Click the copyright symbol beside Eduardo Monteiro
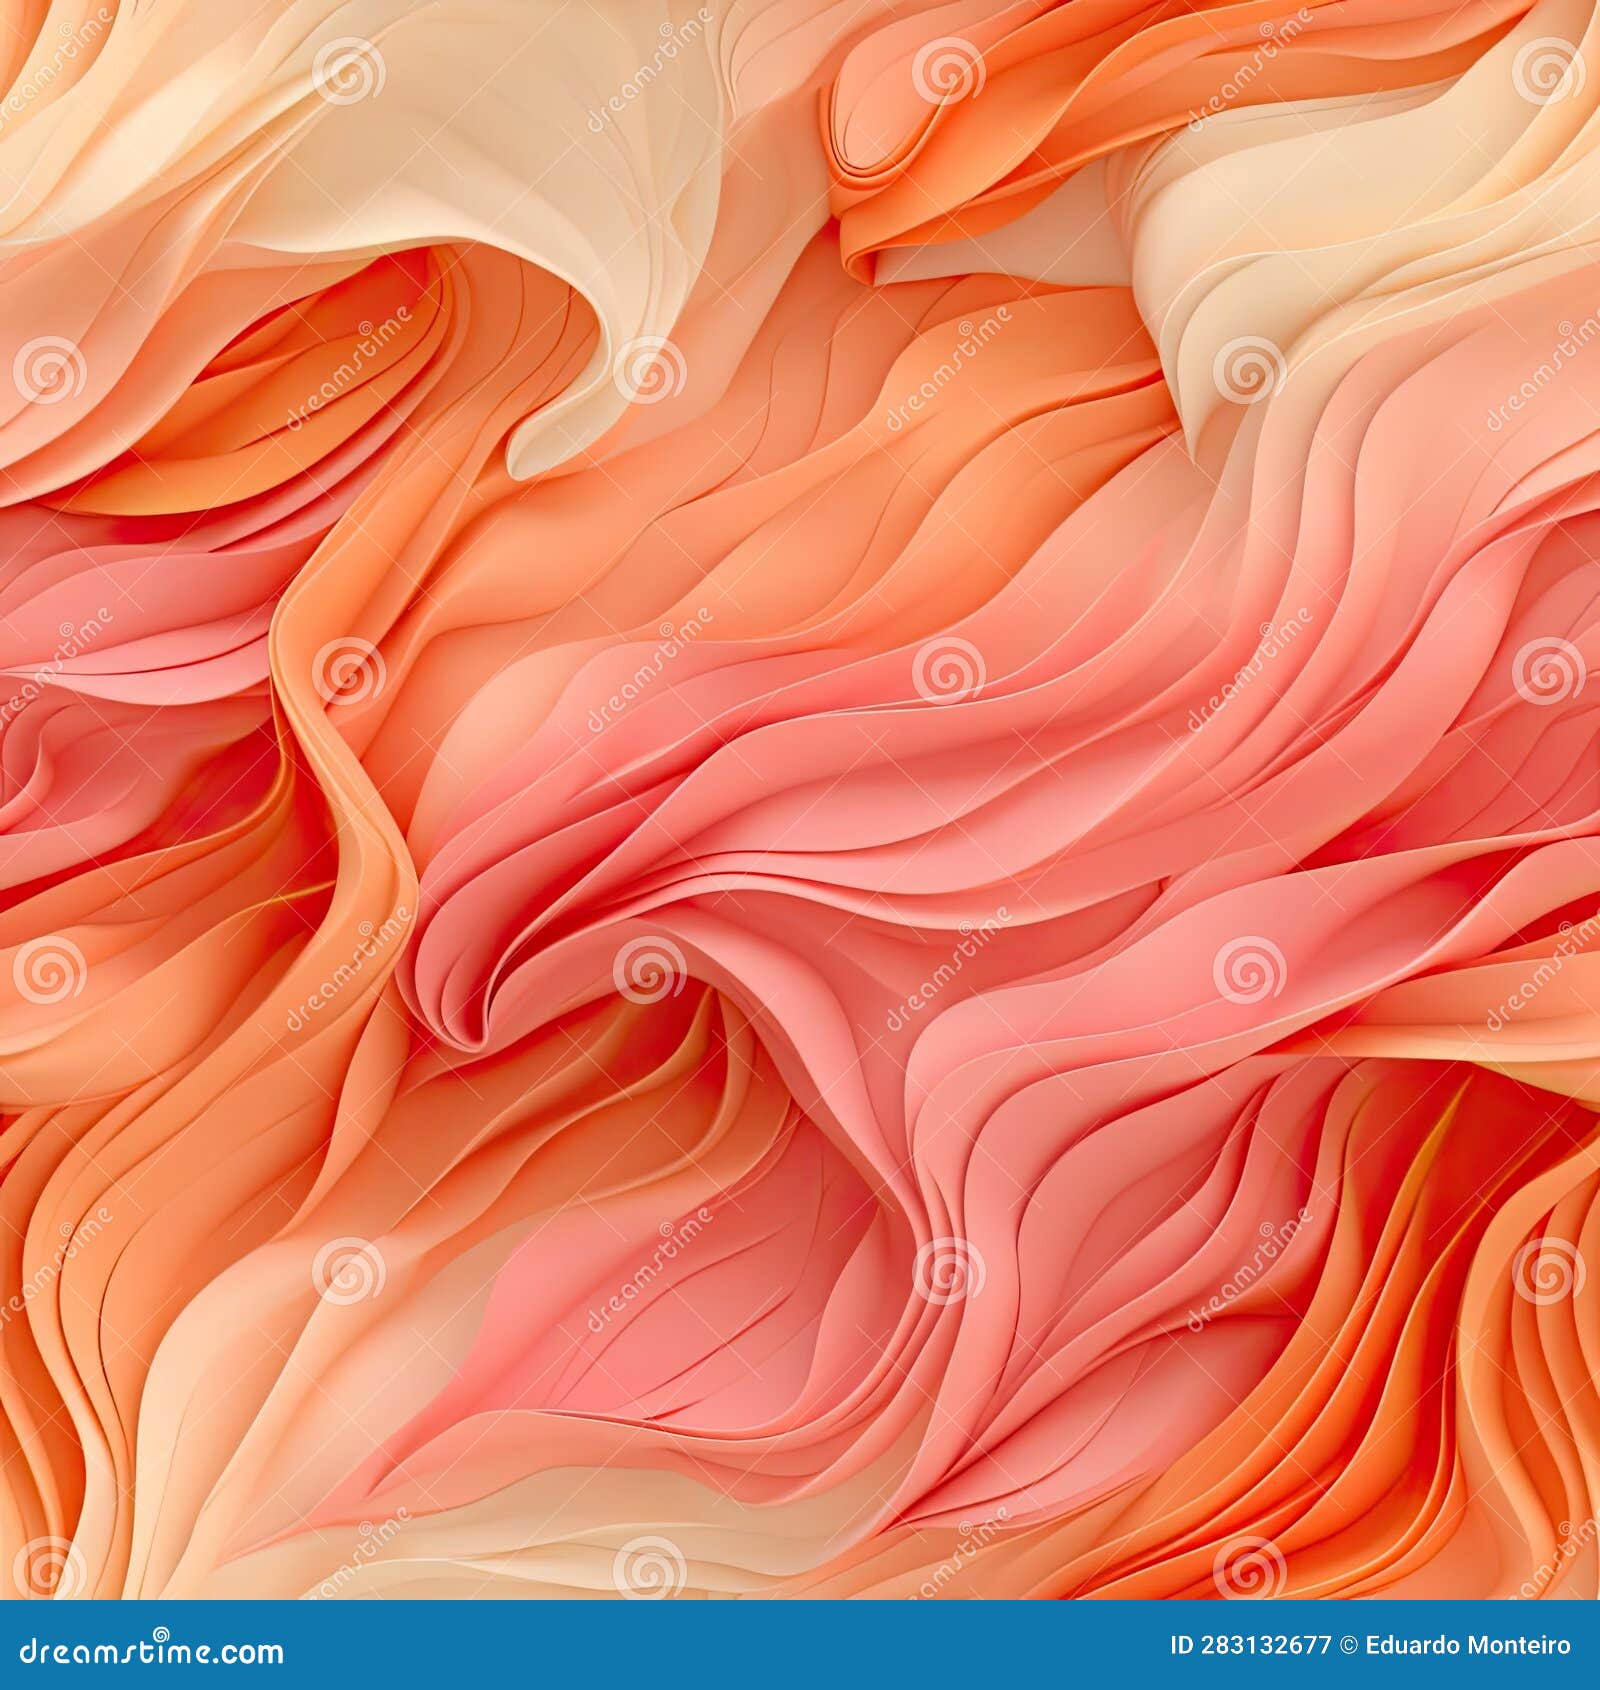Screen dimensions: 1600x1690 click(1349, 1644)
